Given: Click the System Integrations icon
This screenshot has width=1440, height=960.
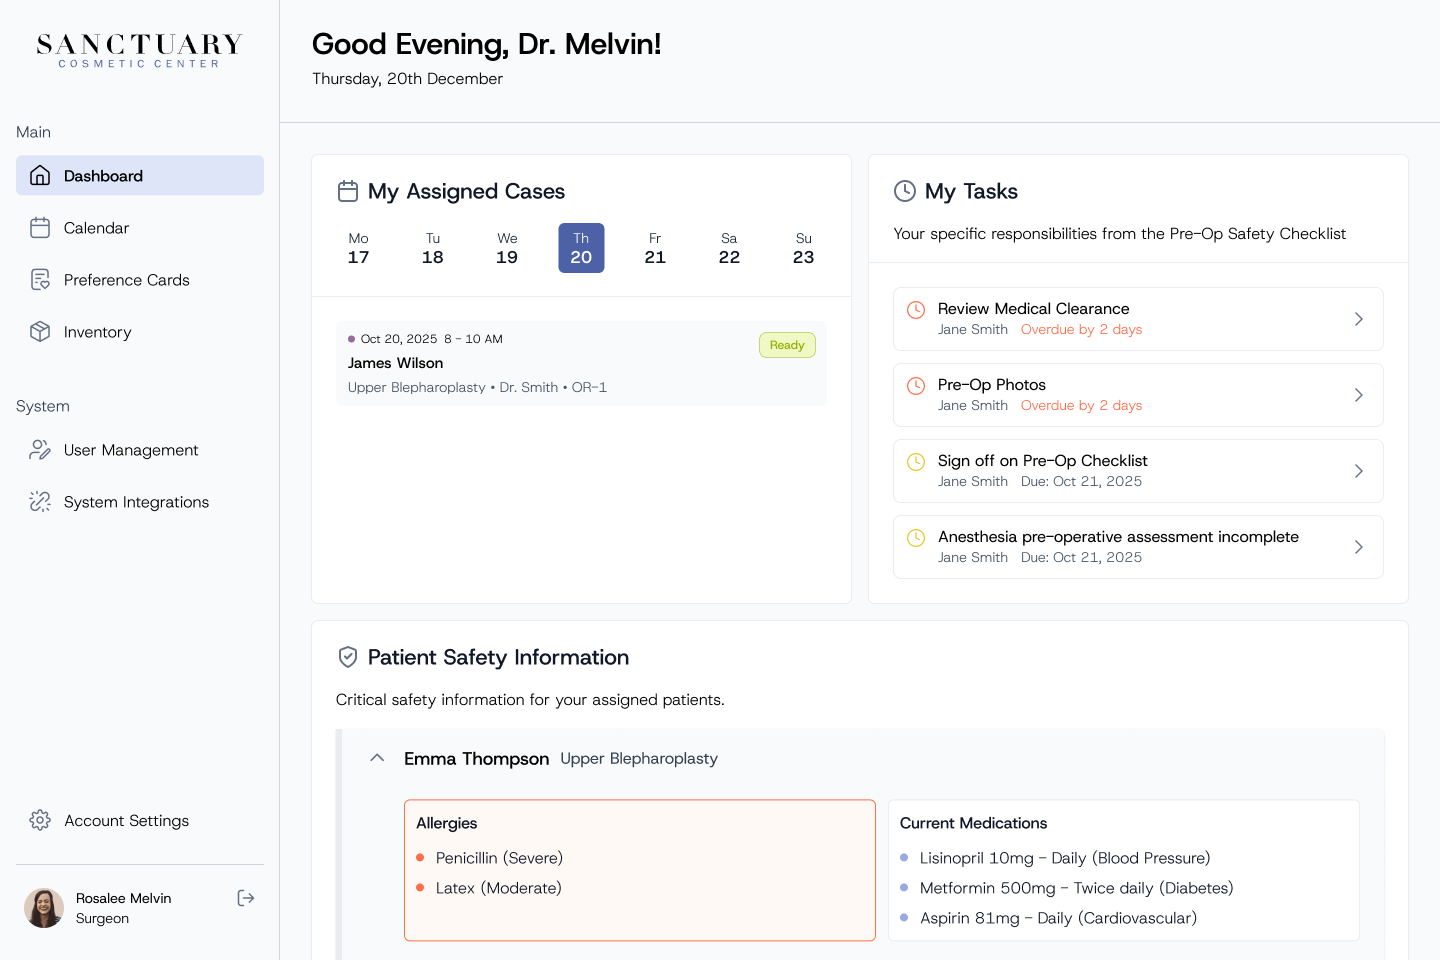Looking at the screenshot, I should [40, 502].
